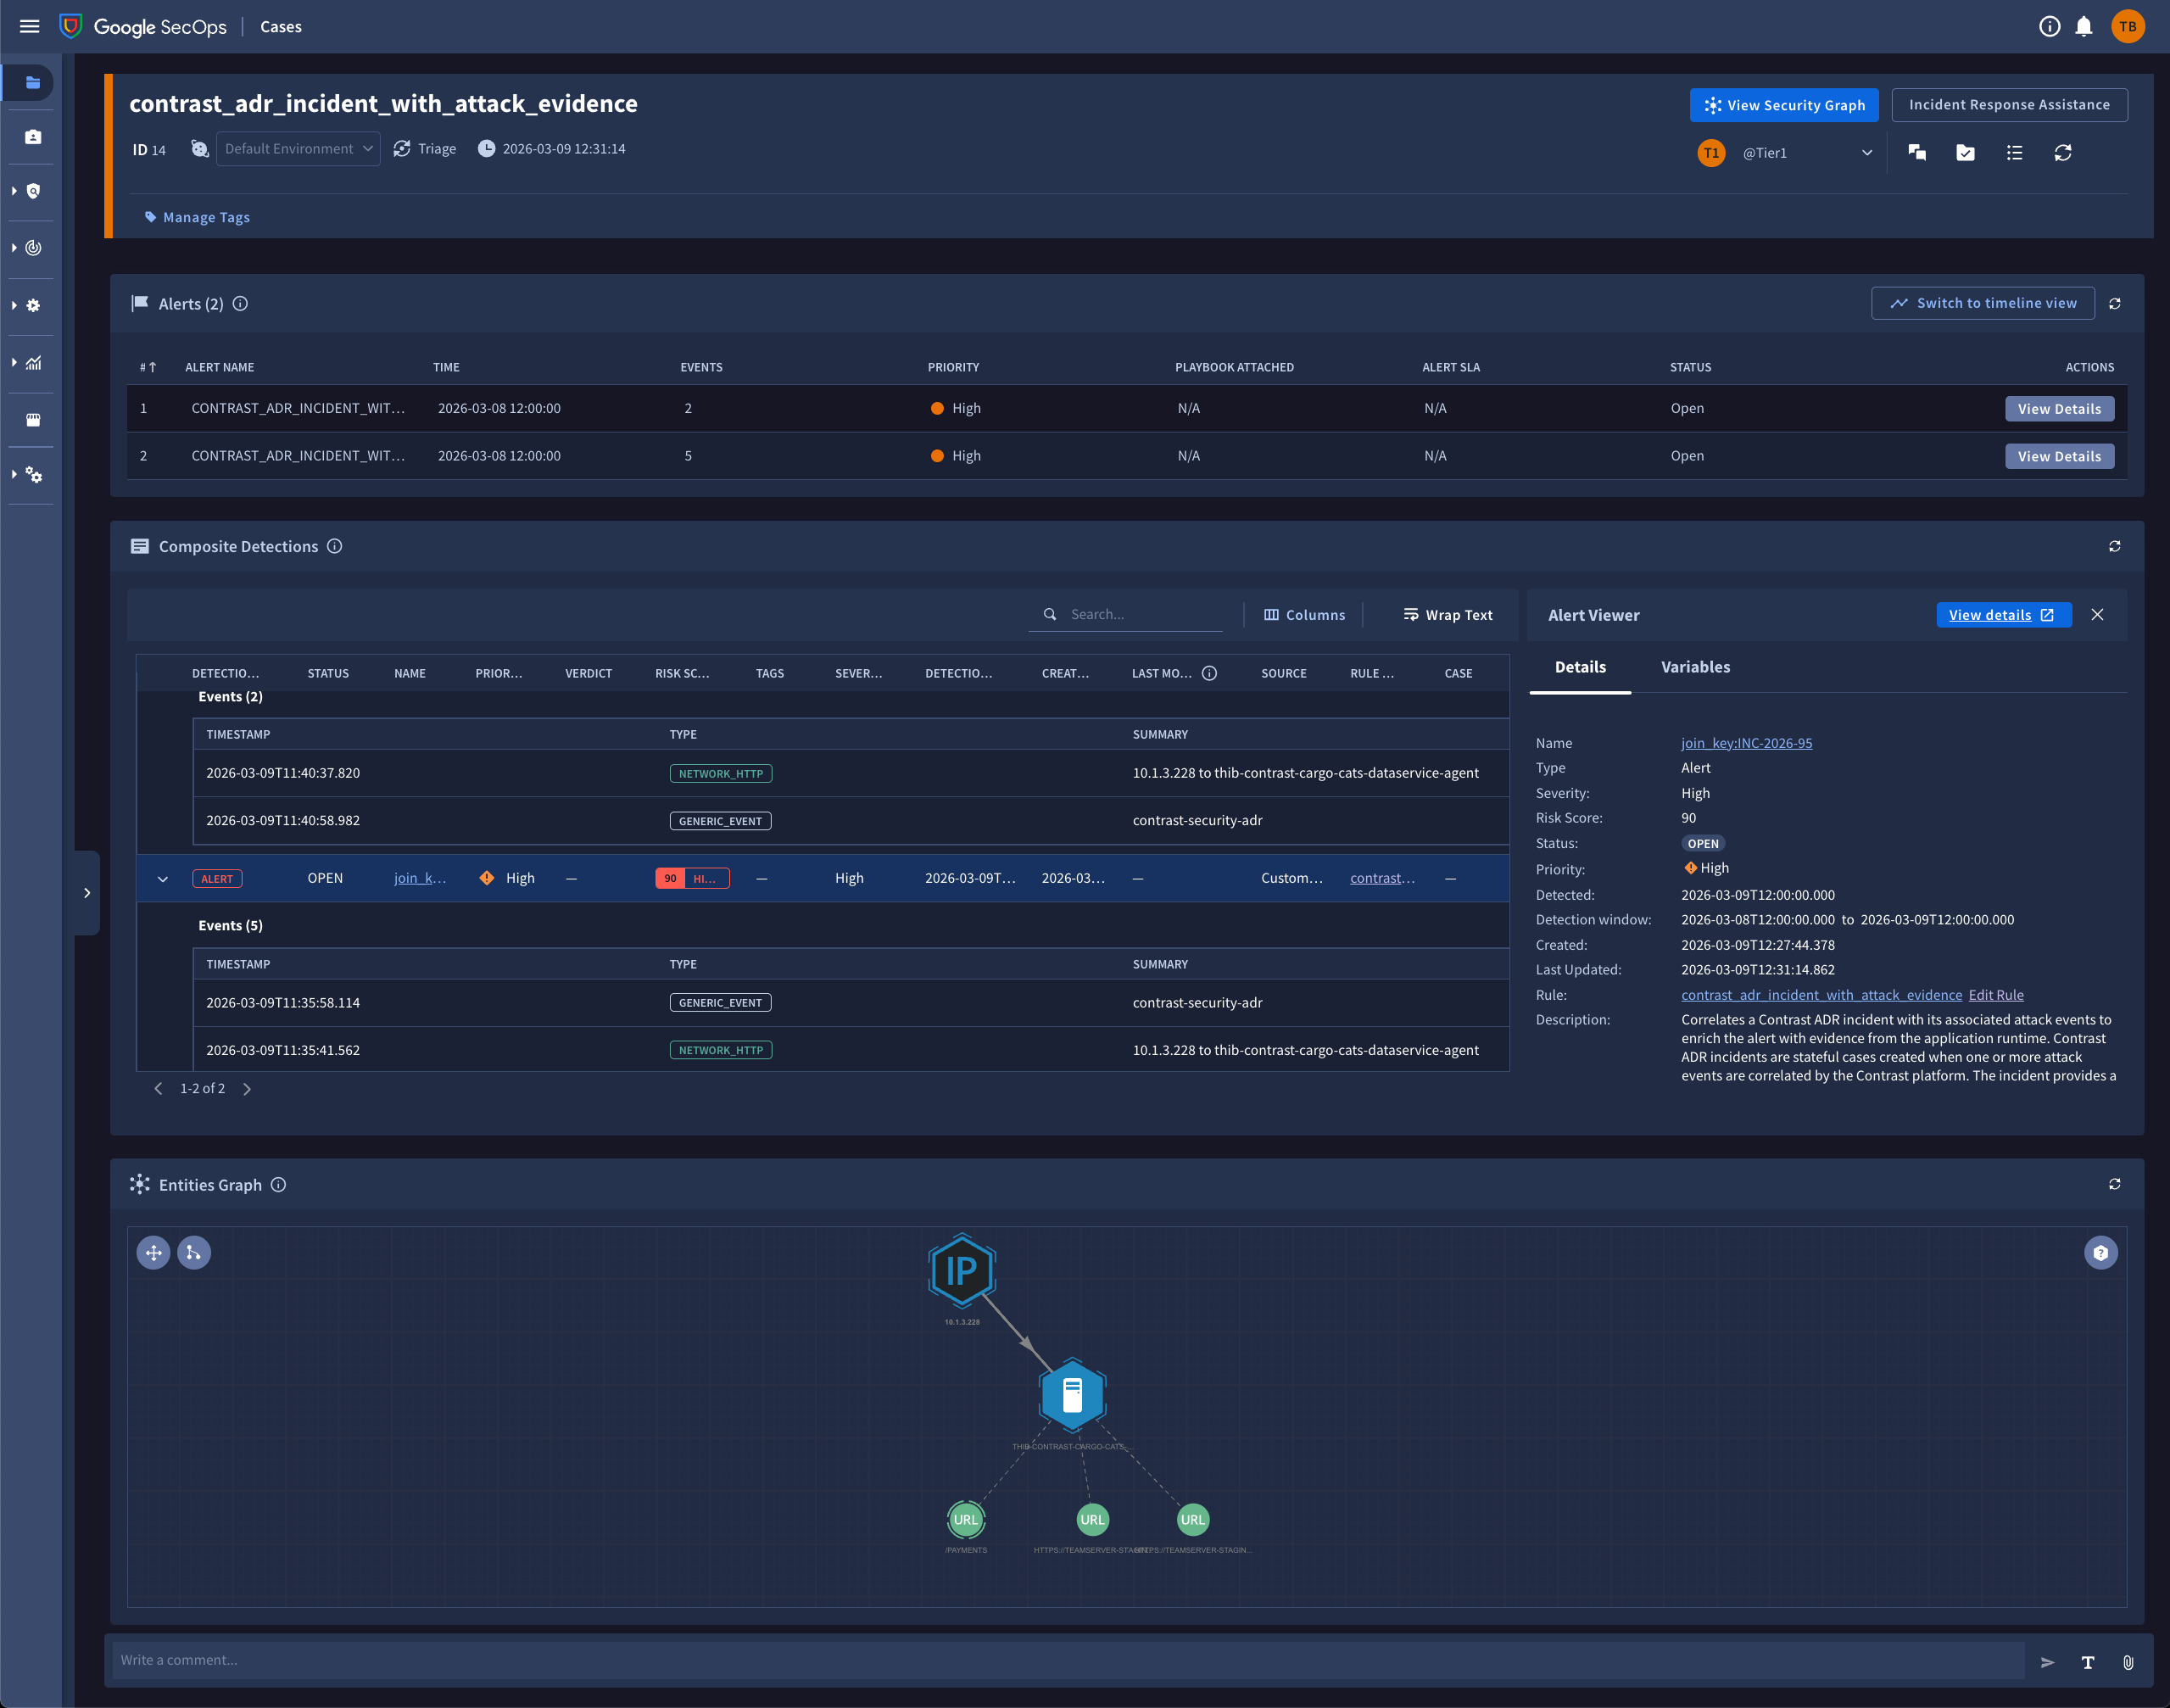Open the single gear response sidebar icon
Viewport: 2170px width, 1708px height.
click(x=34, y=305)
